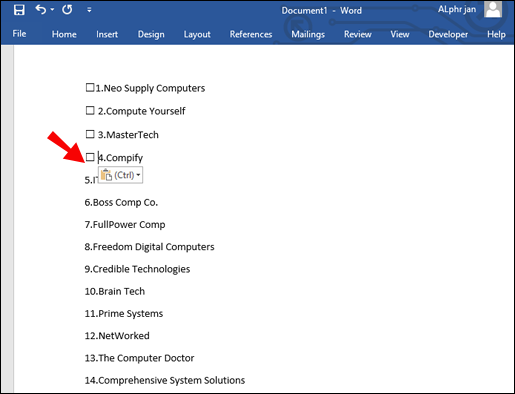Click the Undo arrow icon
This screenshot has width=515, height=394.
(41, 10)
